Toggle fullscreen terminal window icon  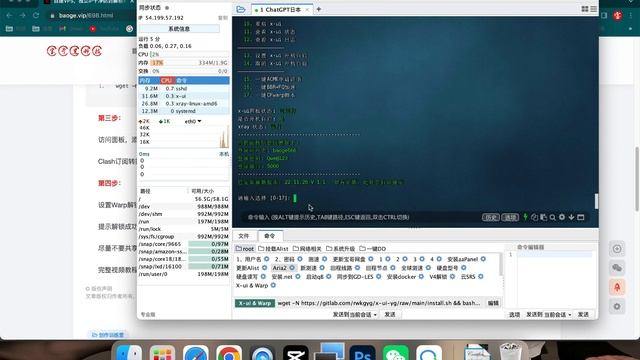pyautogui.click(x=581, y=217)
